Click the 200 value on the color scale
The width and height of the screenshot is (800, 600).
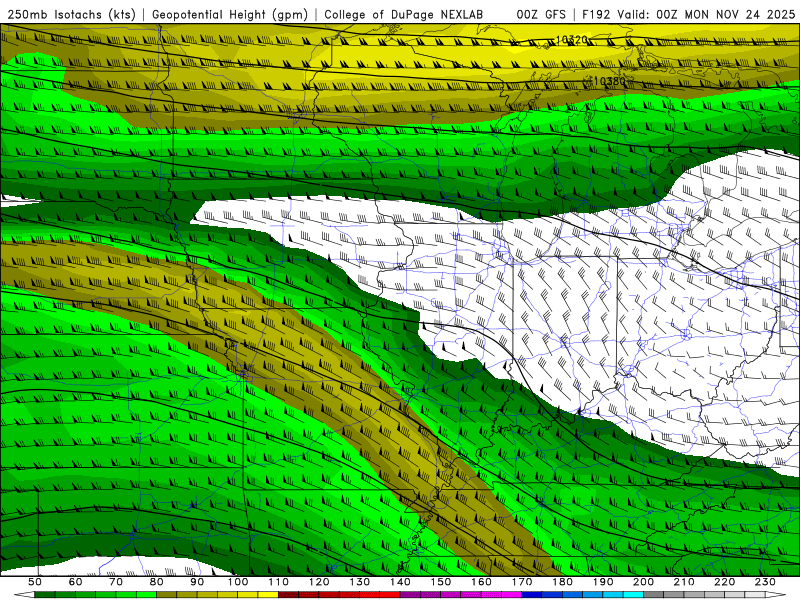(x=643, y=582)
